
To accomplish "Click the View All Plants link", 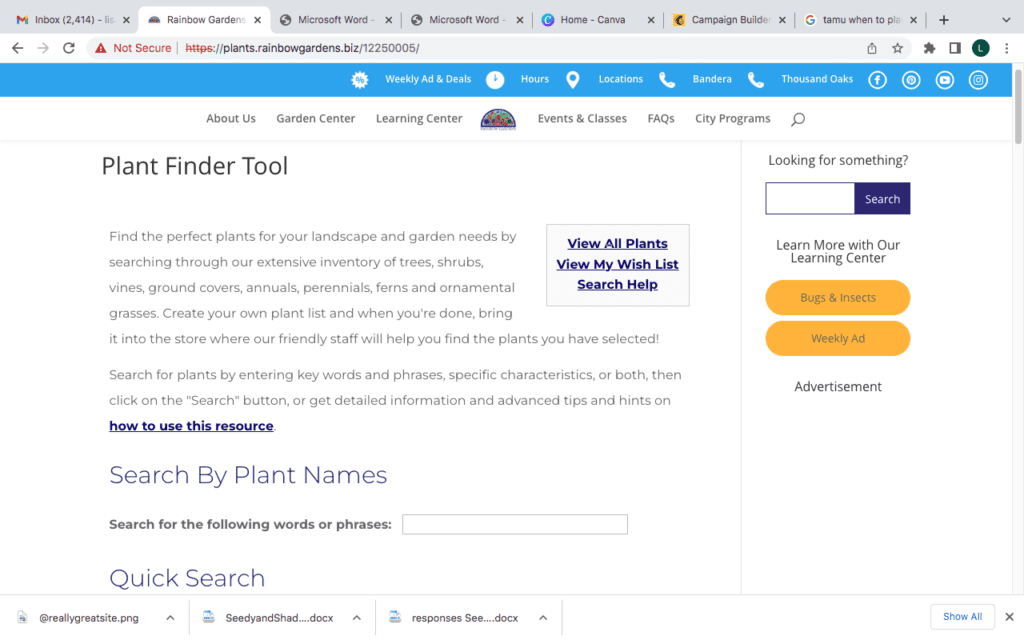I will pos(617,243).
